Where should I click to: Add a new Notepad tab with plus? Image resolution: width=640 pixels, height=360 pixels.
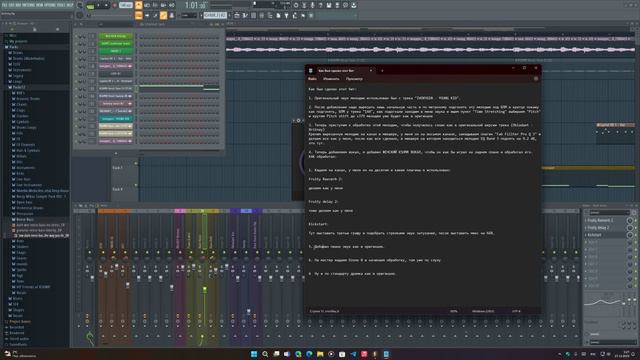pyautogui.click(x=382, y=70)
